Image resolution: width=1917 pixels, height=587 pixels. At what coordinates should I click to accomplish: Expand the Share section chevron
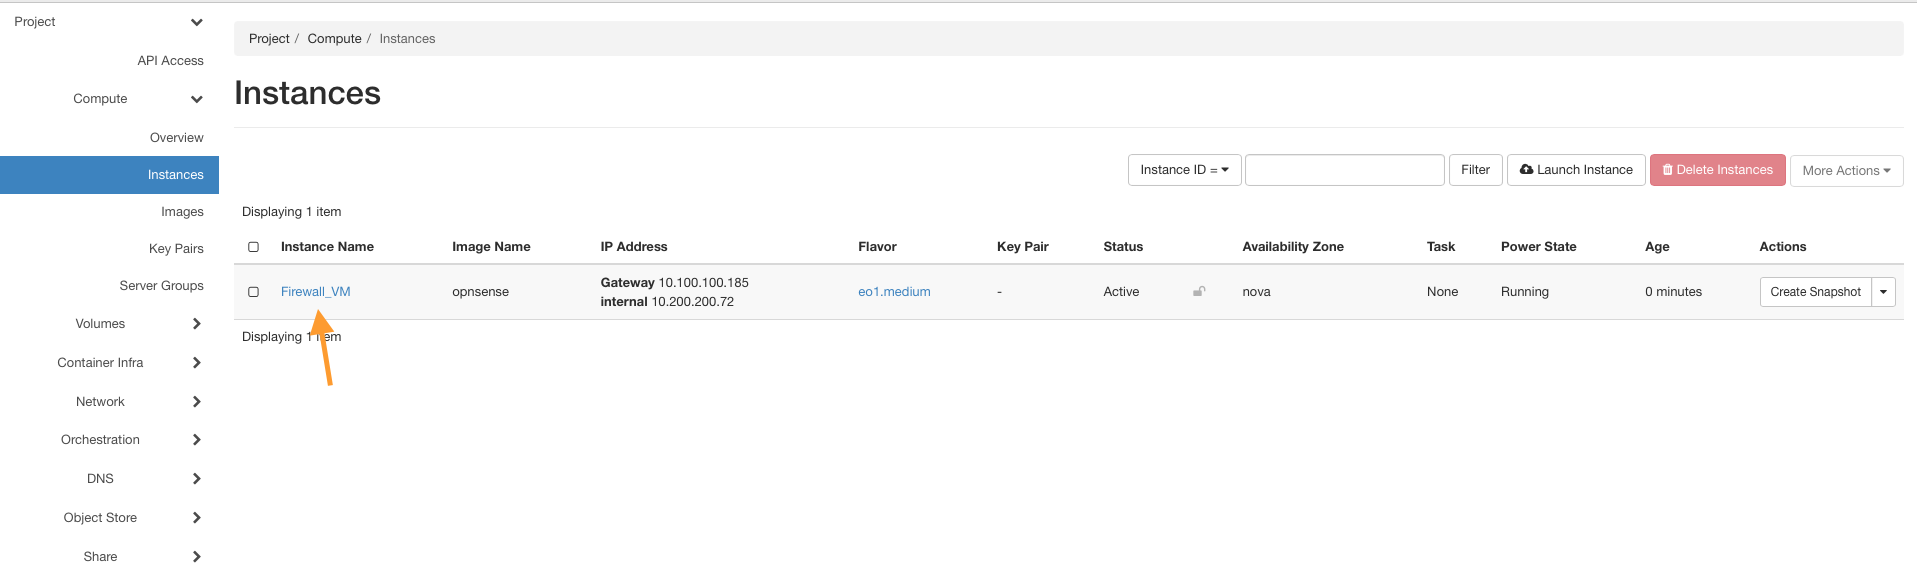tap(196, 557)
